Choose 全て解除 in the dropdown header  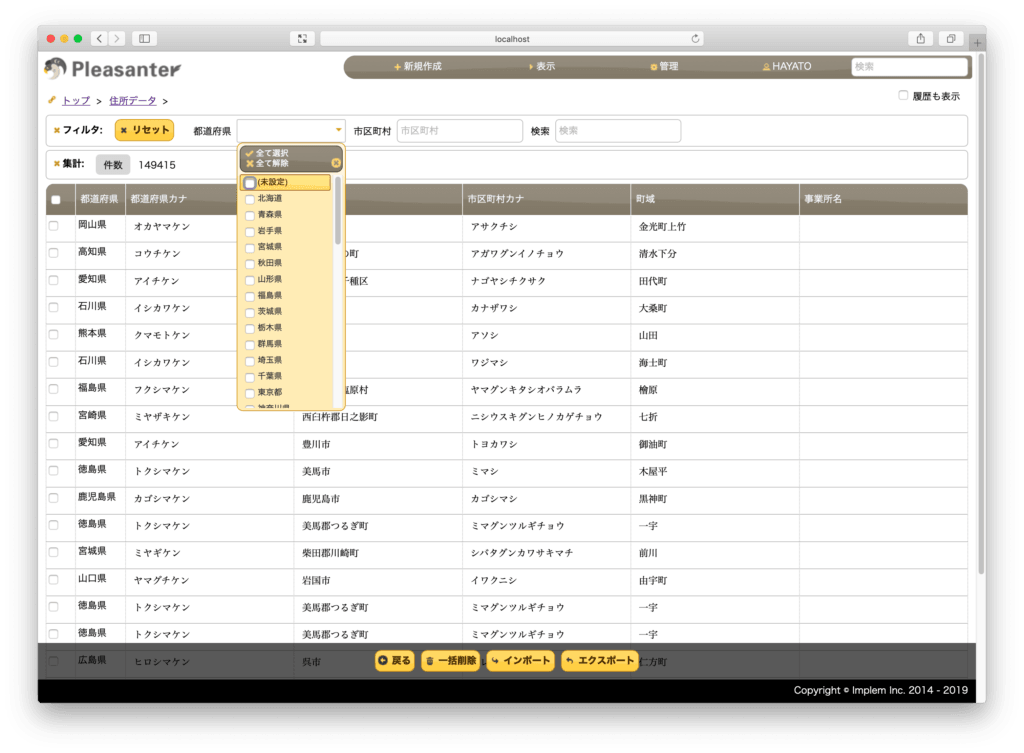[x=267, y=163]
